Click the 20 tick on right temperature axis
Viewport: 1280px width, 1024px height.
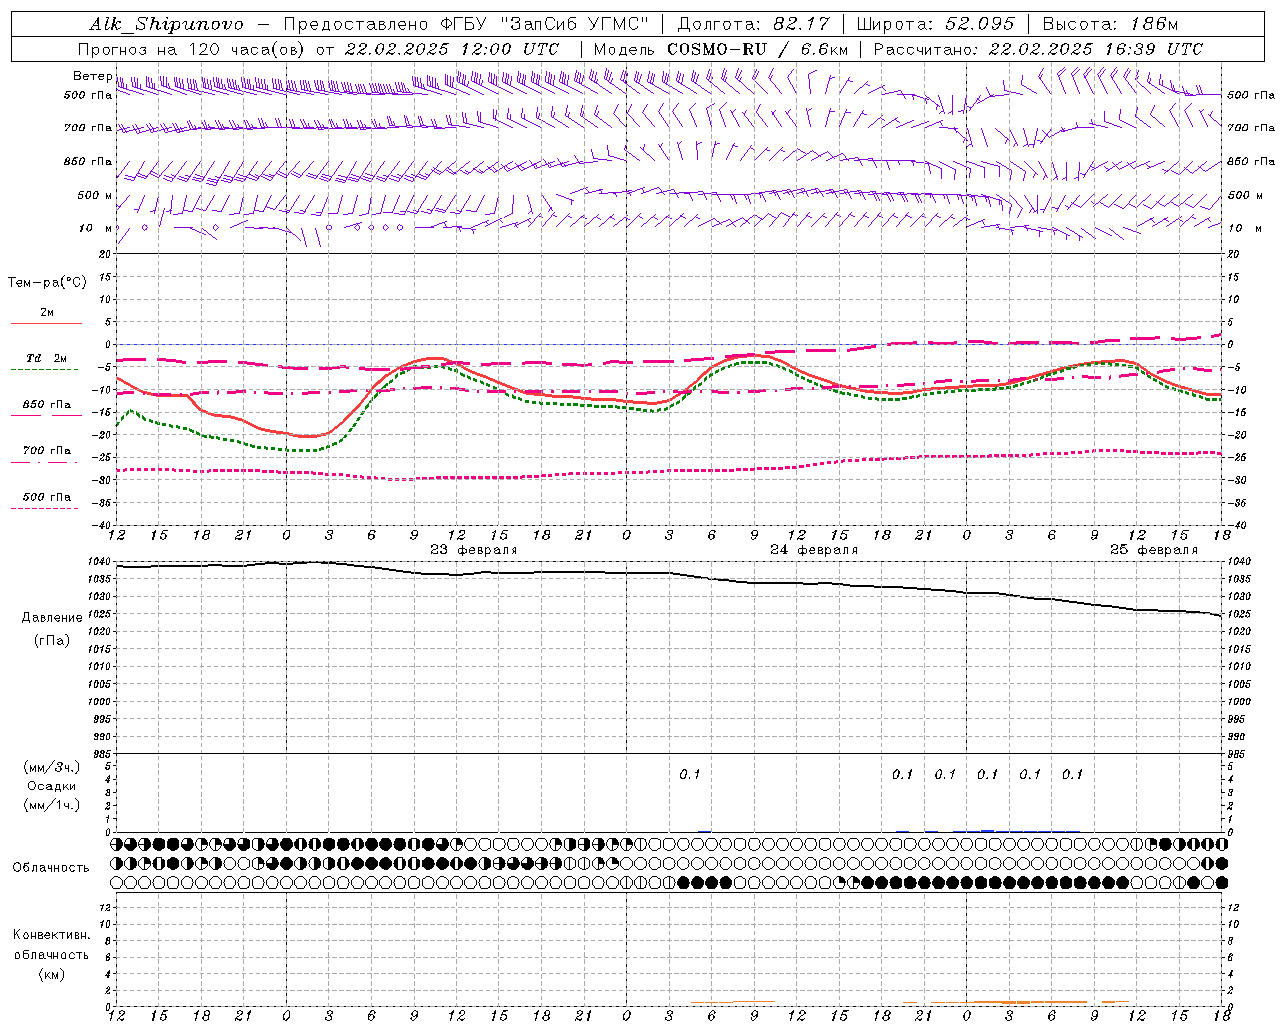tap(1232, 254)
